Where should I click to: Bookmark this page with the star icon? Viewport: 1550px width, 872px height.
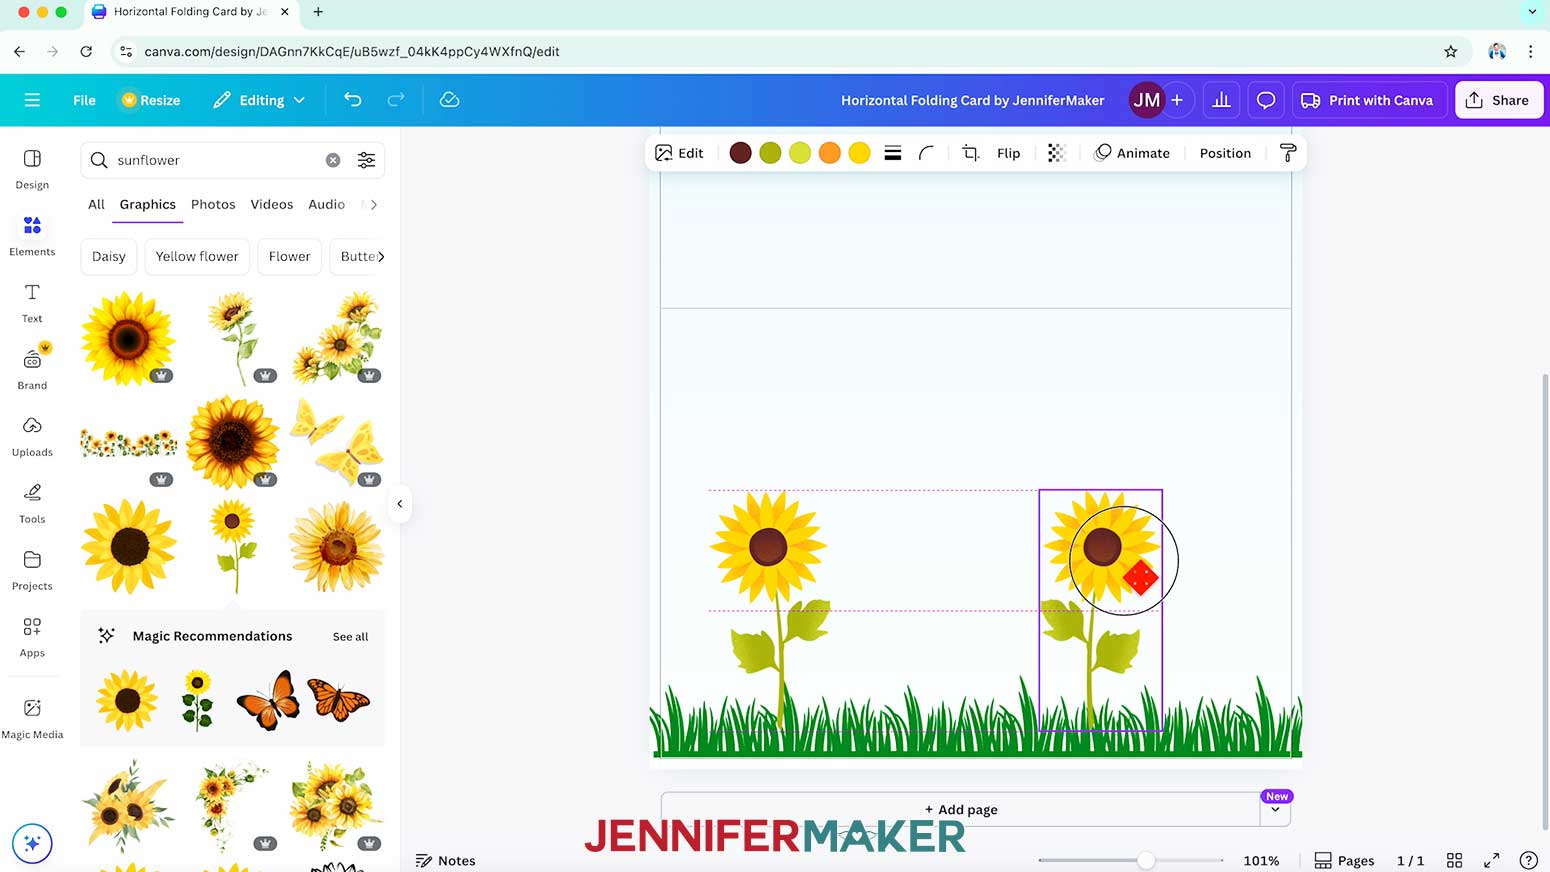1451,51
